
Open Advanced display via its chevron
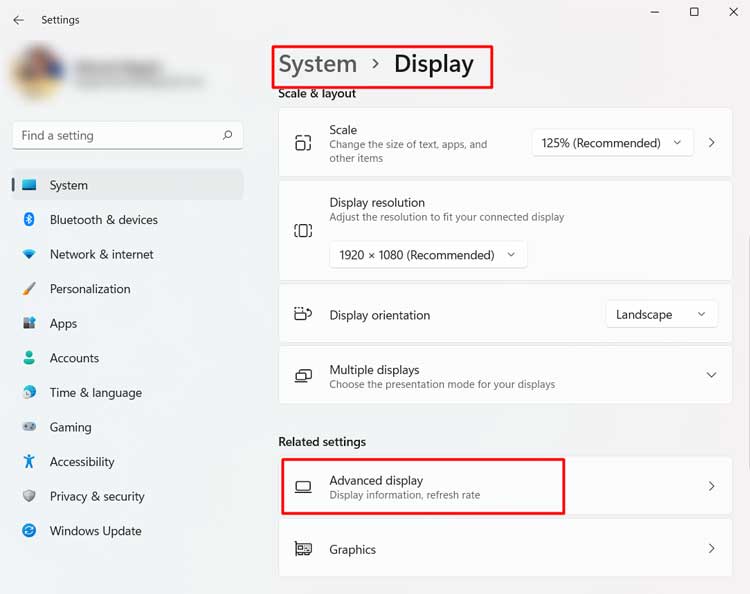click(712, 486)
